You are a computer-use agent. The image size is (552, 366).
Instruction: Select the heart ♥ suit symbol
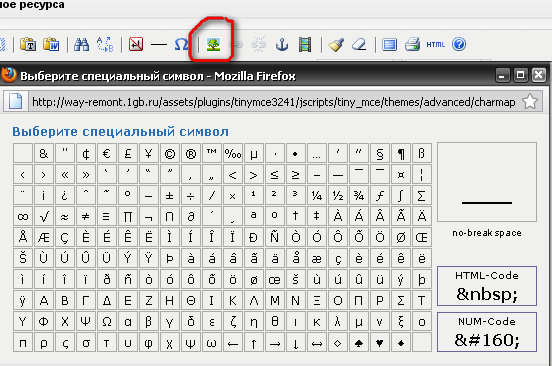point(380,342)
